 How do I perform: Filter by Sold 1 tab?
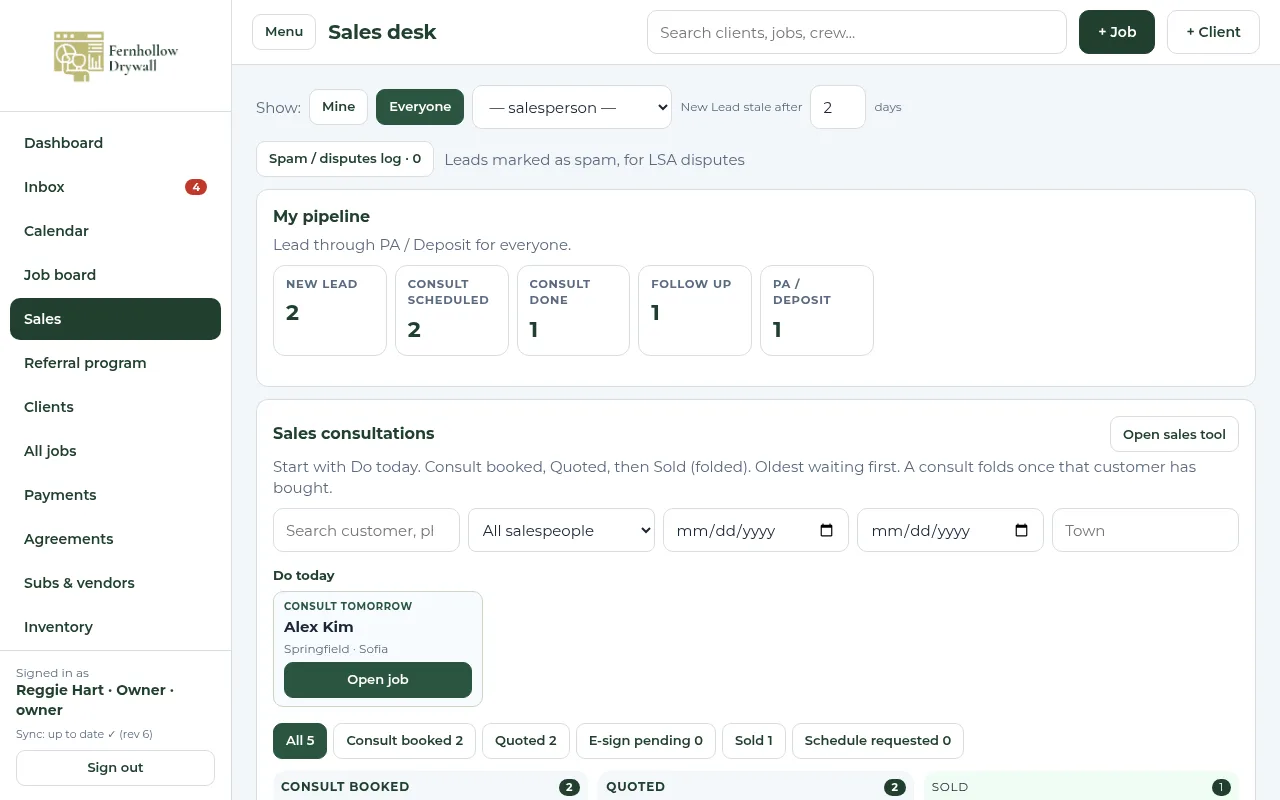(x=754, y=741)
